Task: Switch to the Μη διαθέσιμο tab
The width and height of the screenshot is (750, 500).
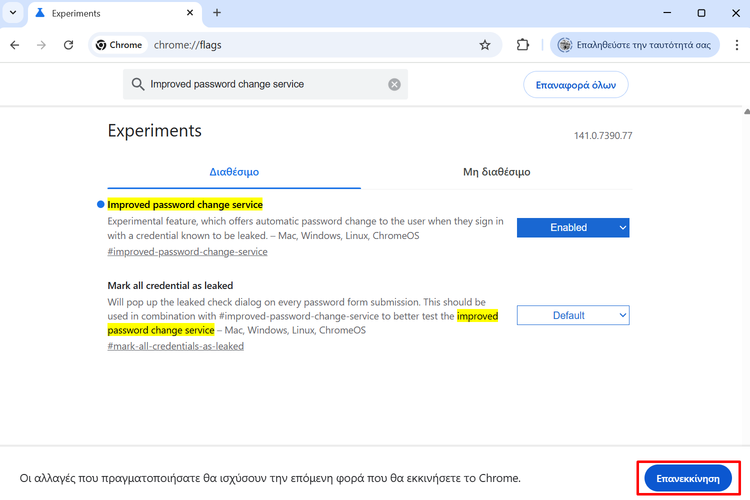Action: coord(496,172)
